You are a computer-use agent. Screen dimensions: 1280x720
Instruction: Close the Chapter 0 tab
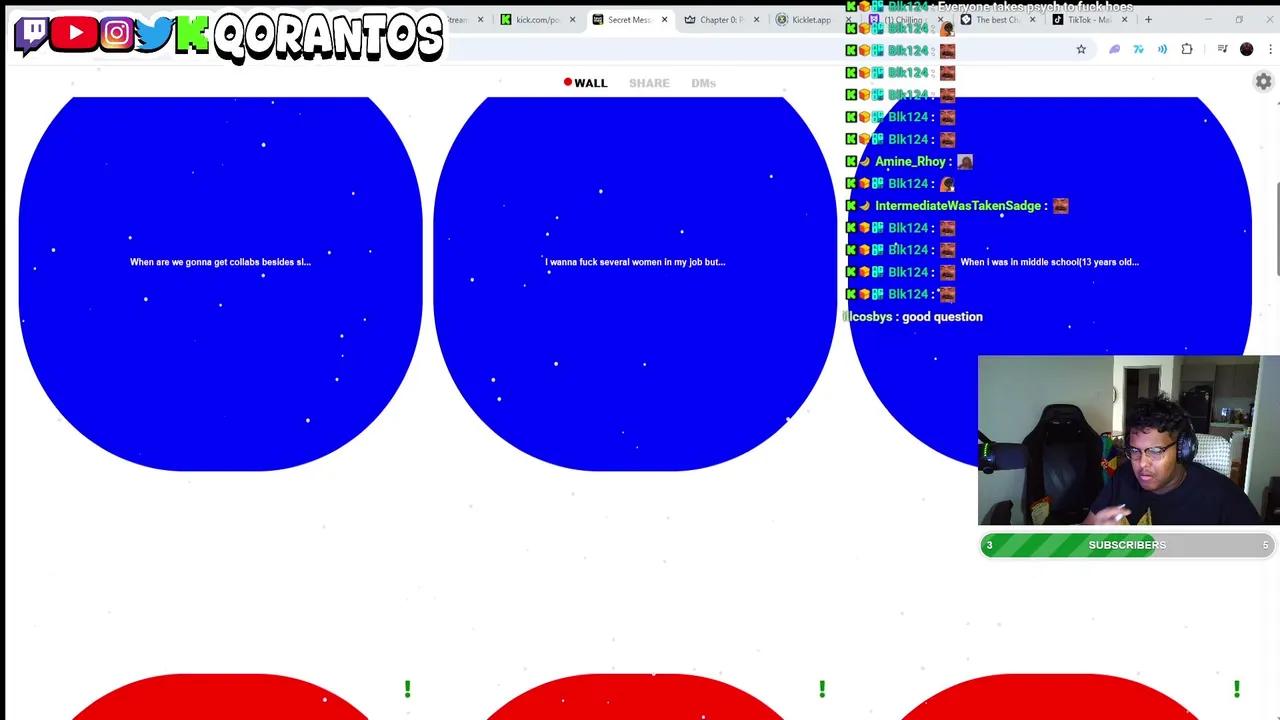[756, 19]
